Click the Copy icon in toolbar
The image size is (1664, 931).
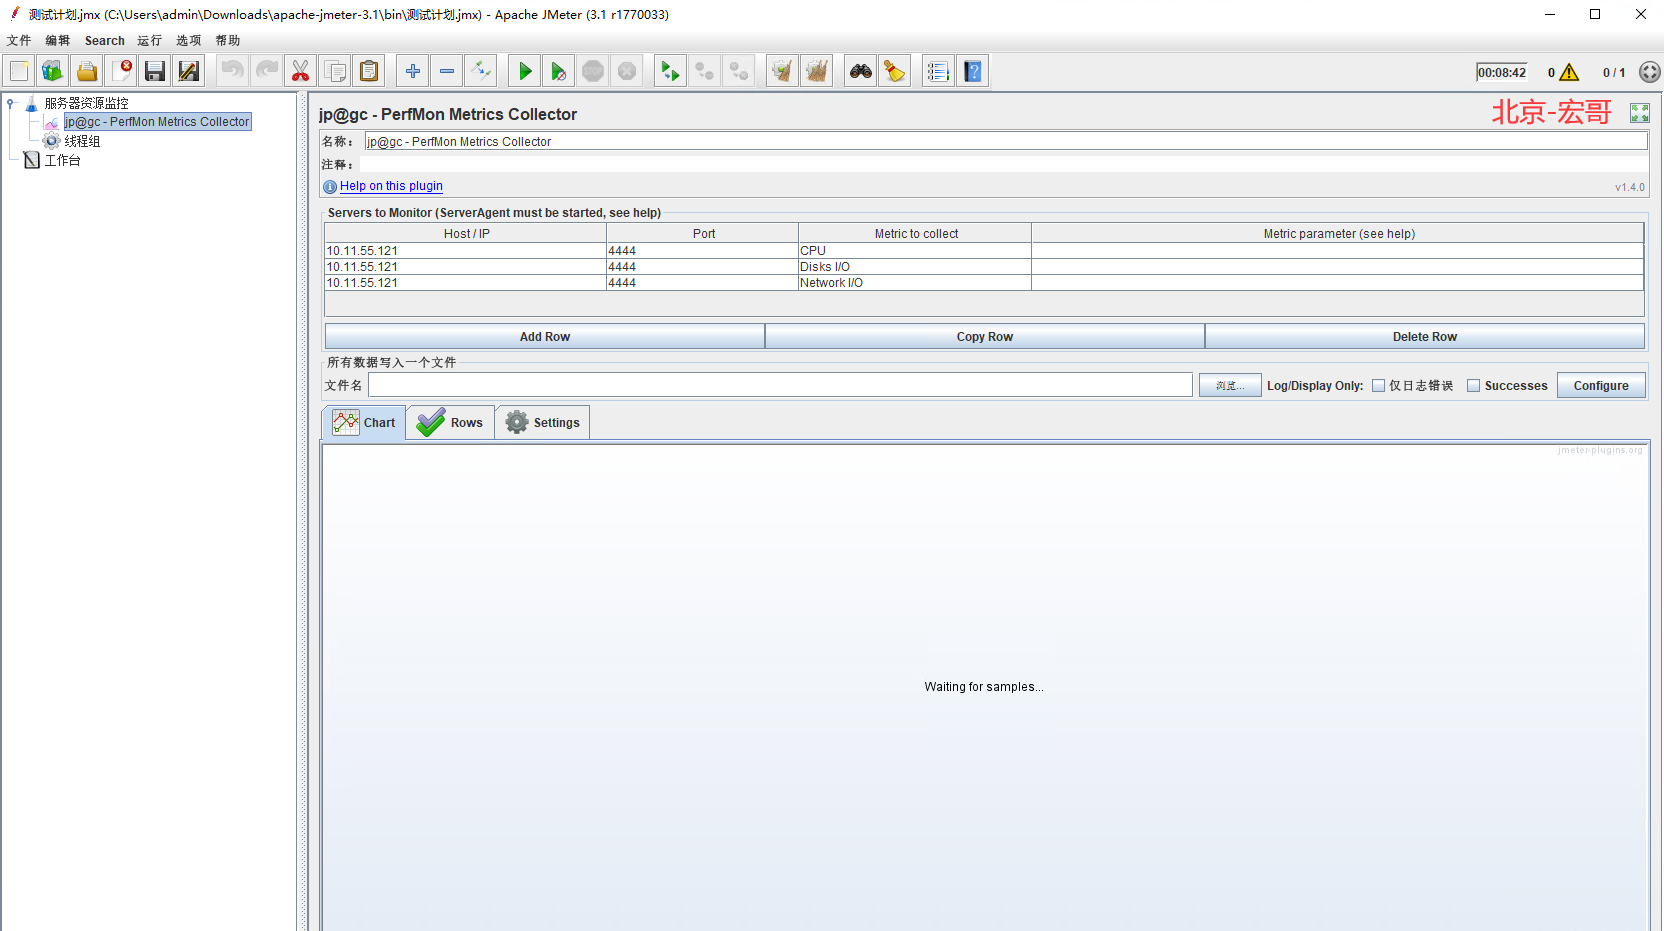point(335,71)
